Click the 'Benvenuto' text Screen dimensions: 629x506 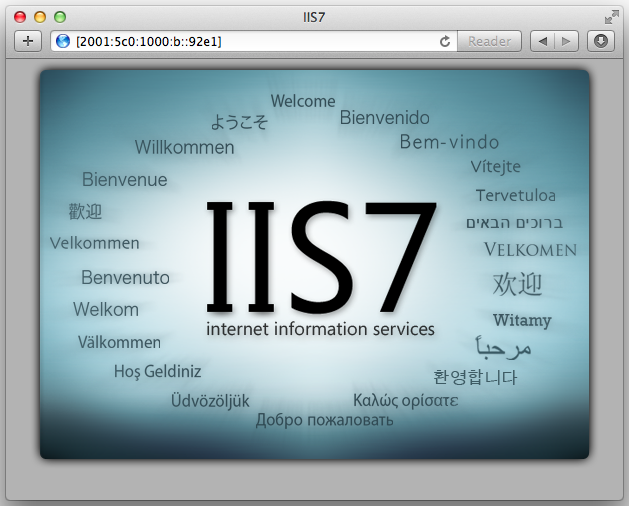click(125, 278)
